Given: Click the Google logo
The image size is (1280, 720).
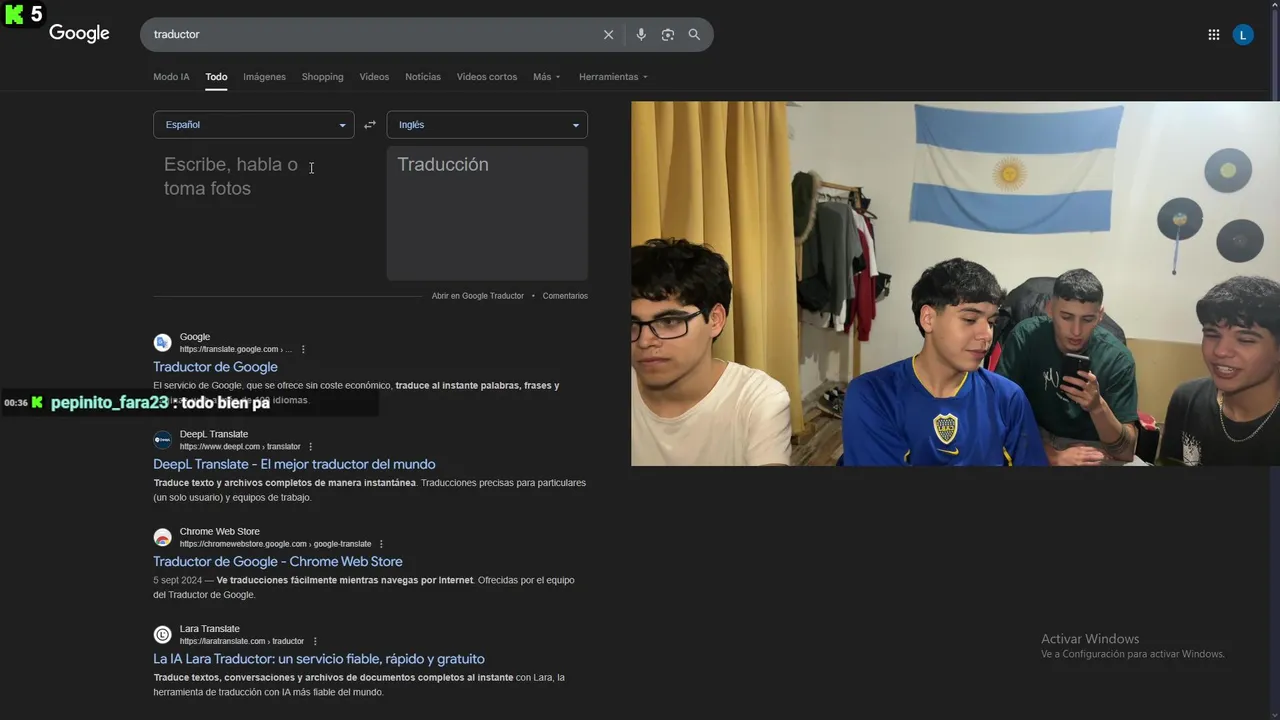Looking at the screenshot, I should 79,33.
